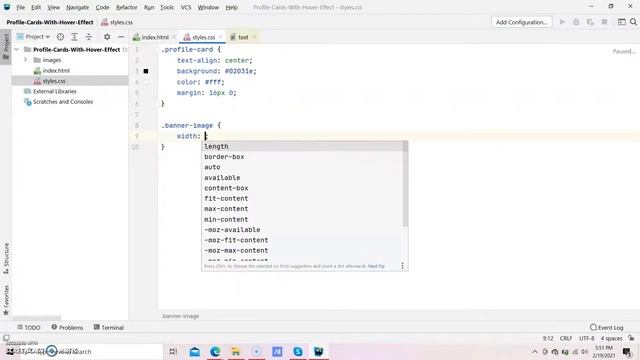
Task: Click the #fff color swatch in the gutter
Action: (x=146, y=82)
